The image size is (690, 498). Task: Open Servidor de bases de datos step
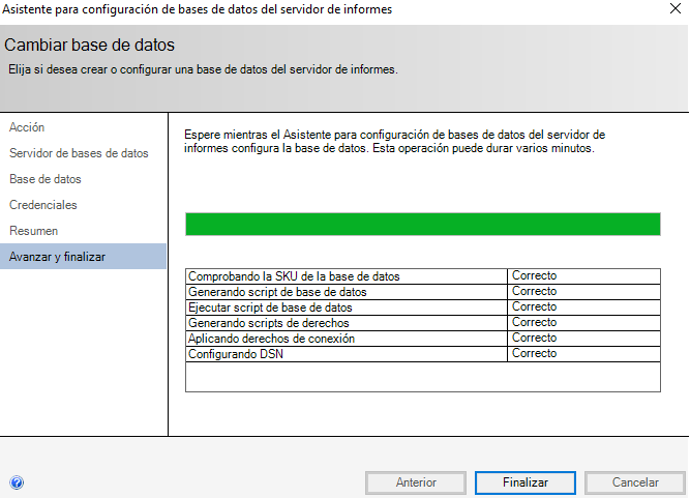[79, 153]
